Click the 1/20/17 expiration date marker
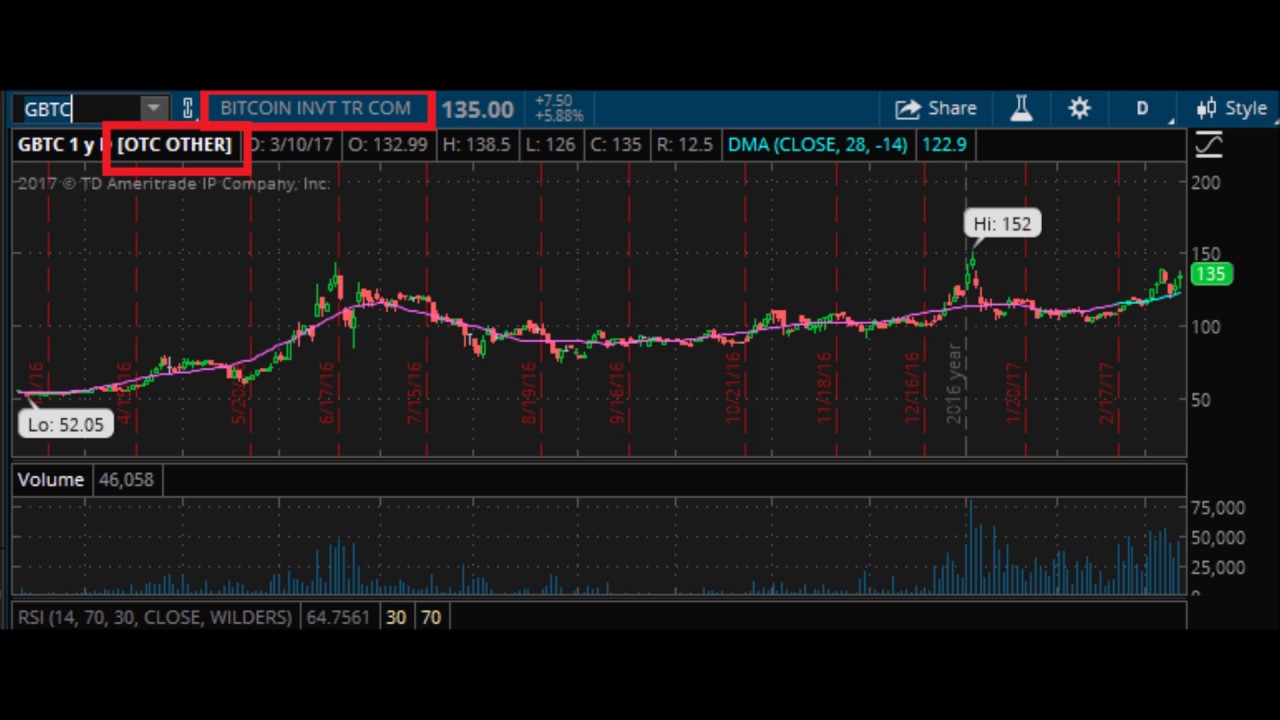This screenshot has height=720, width=1280. [1015, 393]
